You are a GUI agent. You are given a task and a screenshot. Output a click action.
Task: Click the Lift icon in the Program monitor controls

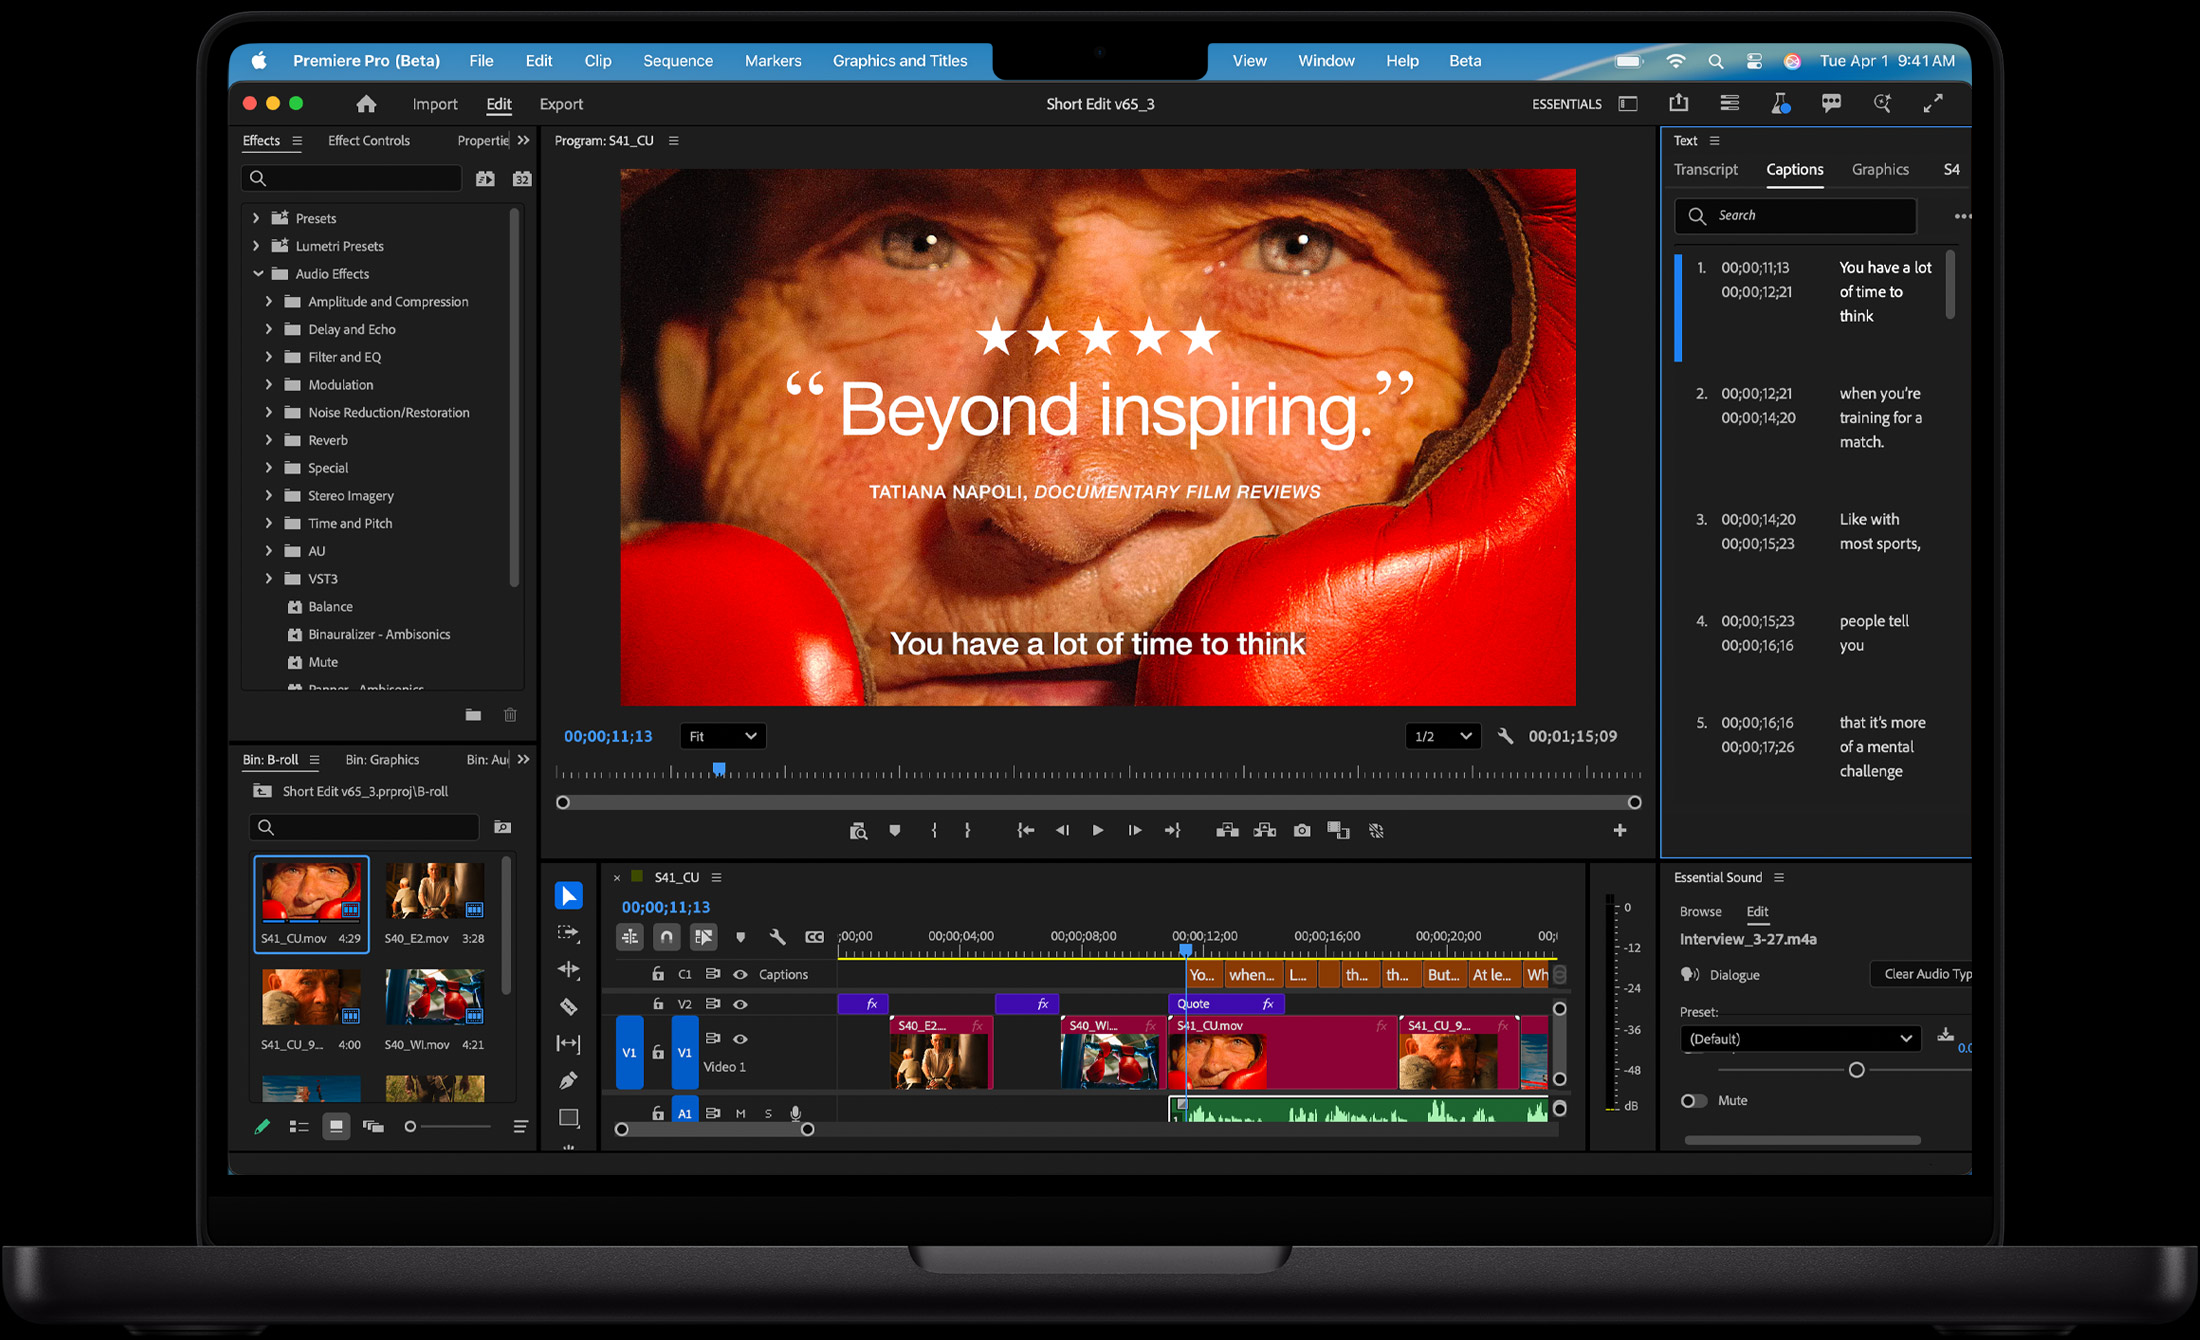(x=1227, y=830)
